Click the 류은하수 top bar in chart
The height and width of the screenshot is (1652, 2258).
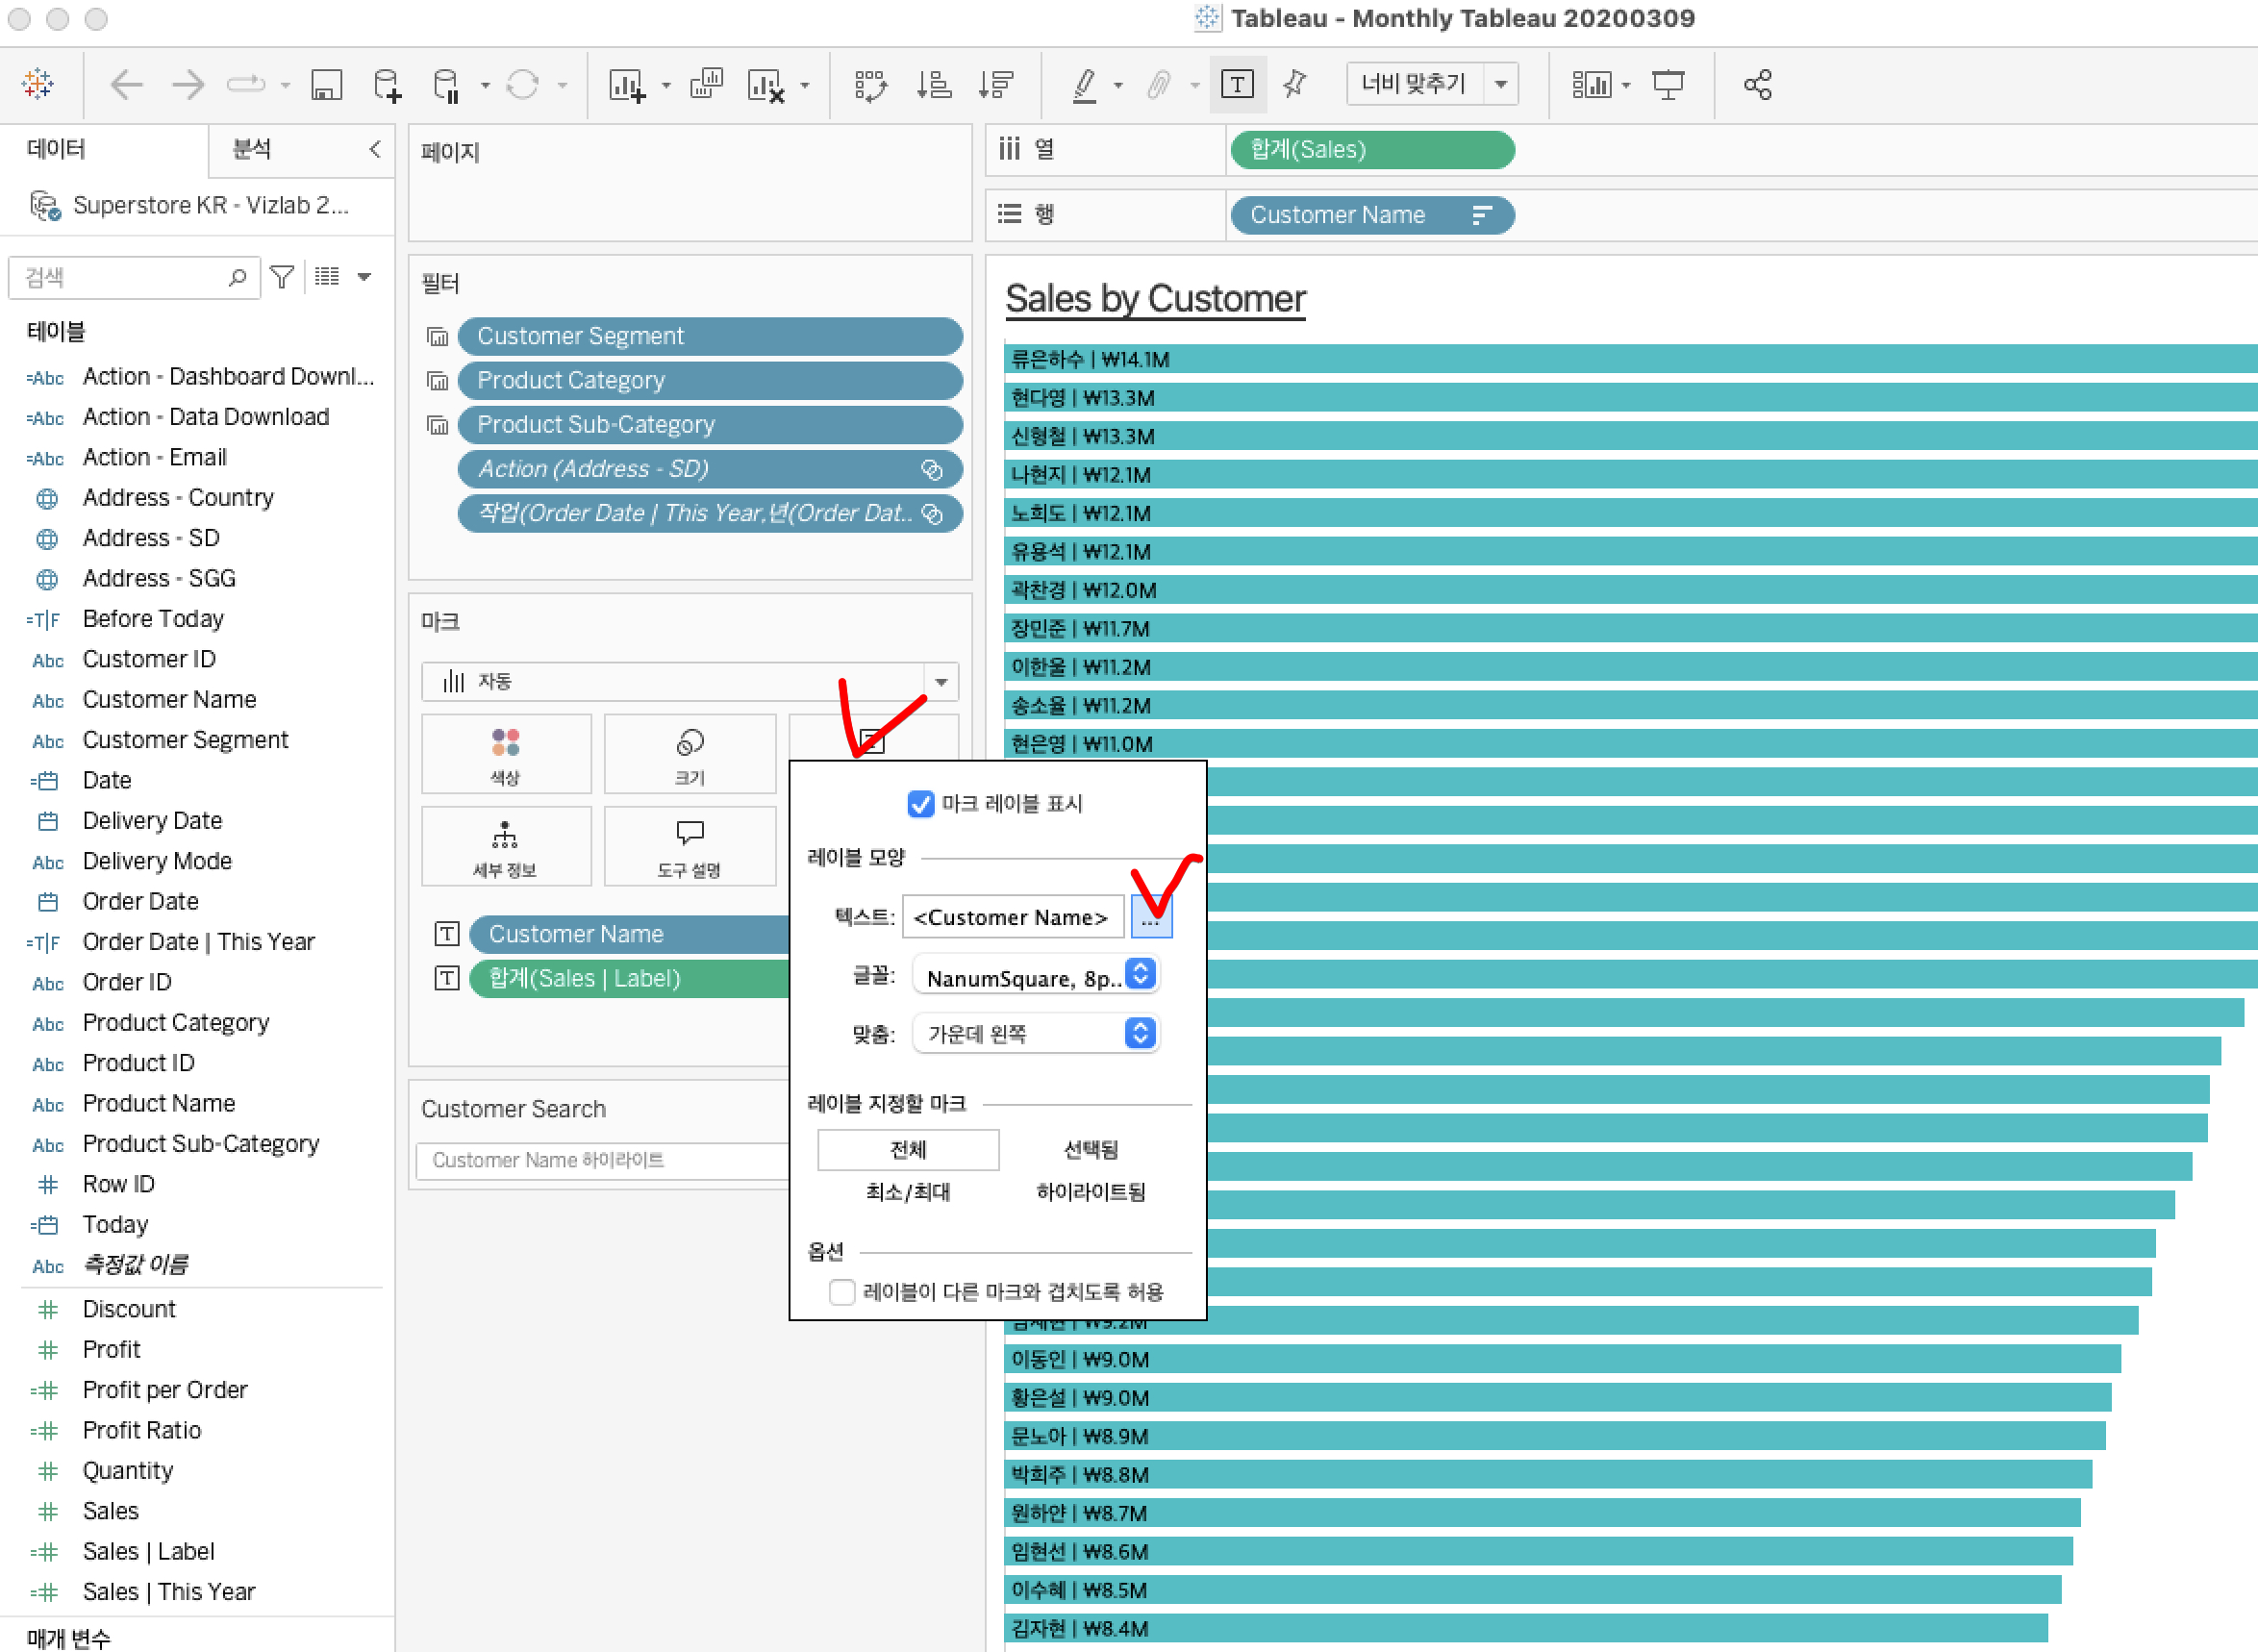(x=1630, y=359)
